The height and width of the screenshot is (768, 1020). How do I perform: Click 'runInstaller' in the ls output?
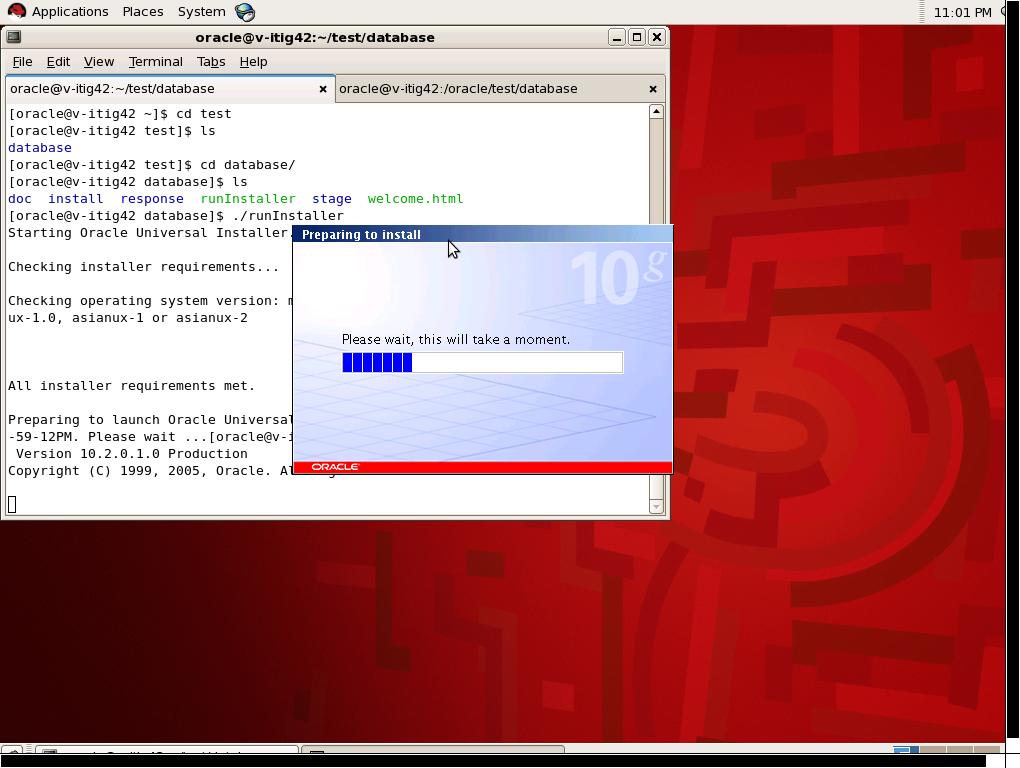pos(248,198)
